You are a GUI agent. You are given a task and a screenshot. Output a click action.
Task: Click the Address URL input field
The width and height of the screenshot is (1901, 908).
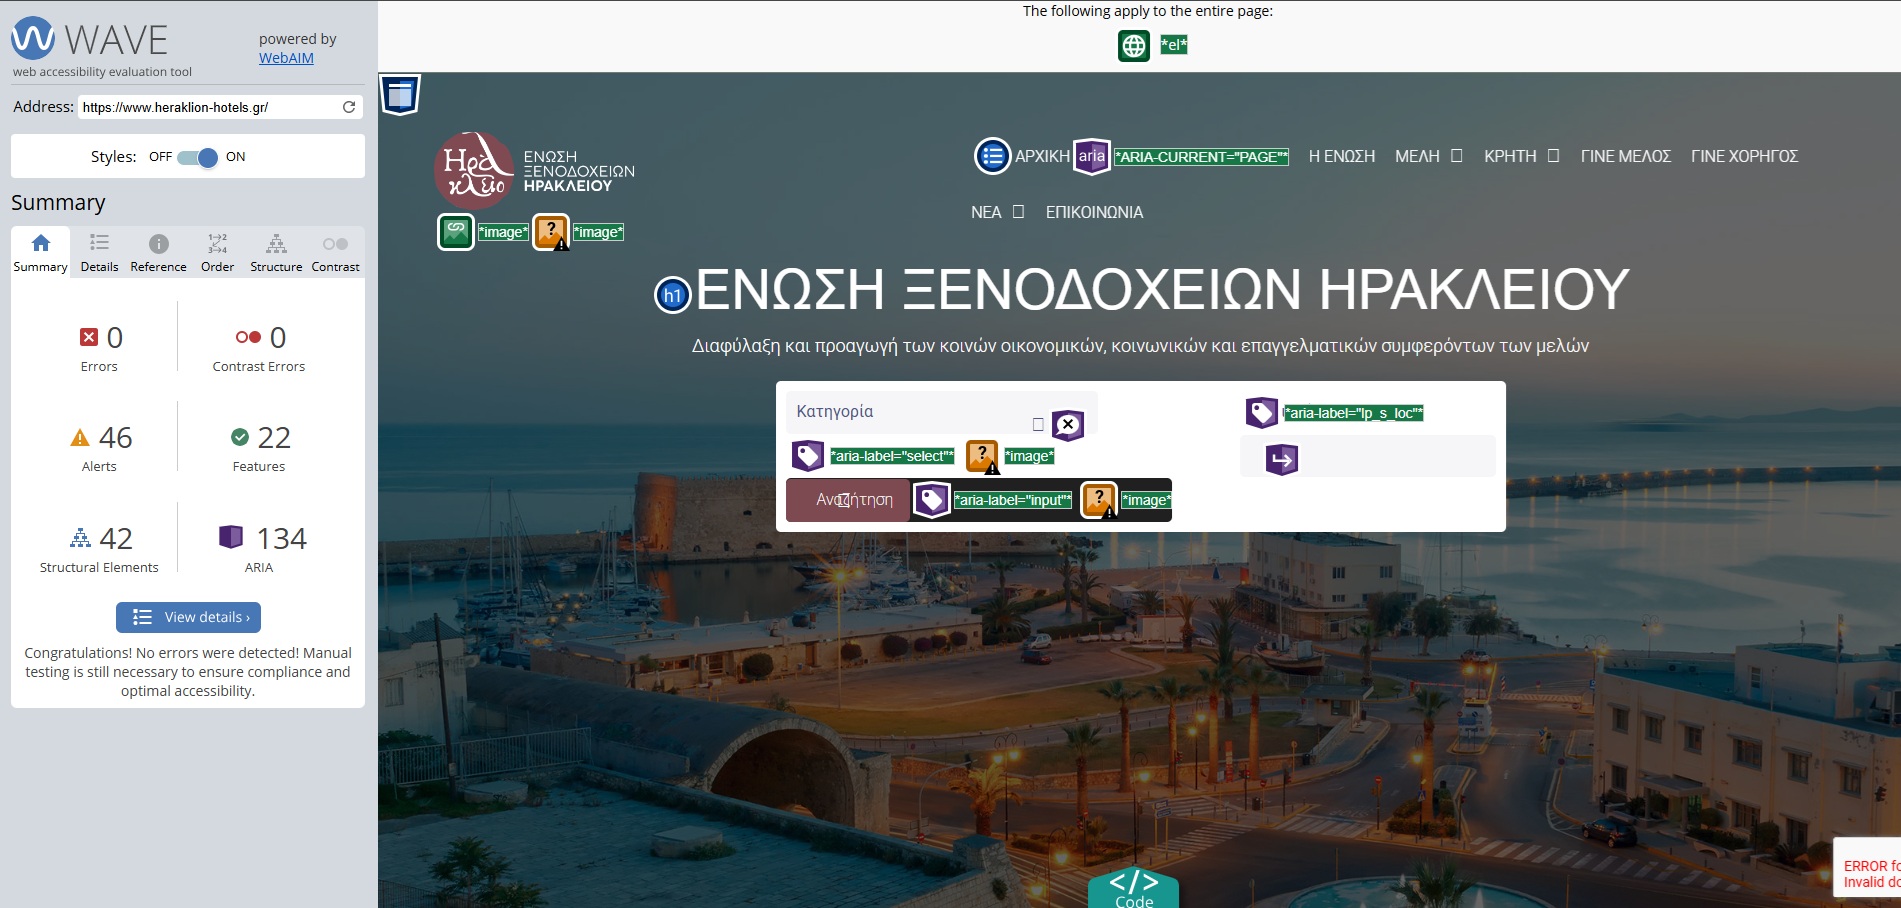(x=208, y=107)
